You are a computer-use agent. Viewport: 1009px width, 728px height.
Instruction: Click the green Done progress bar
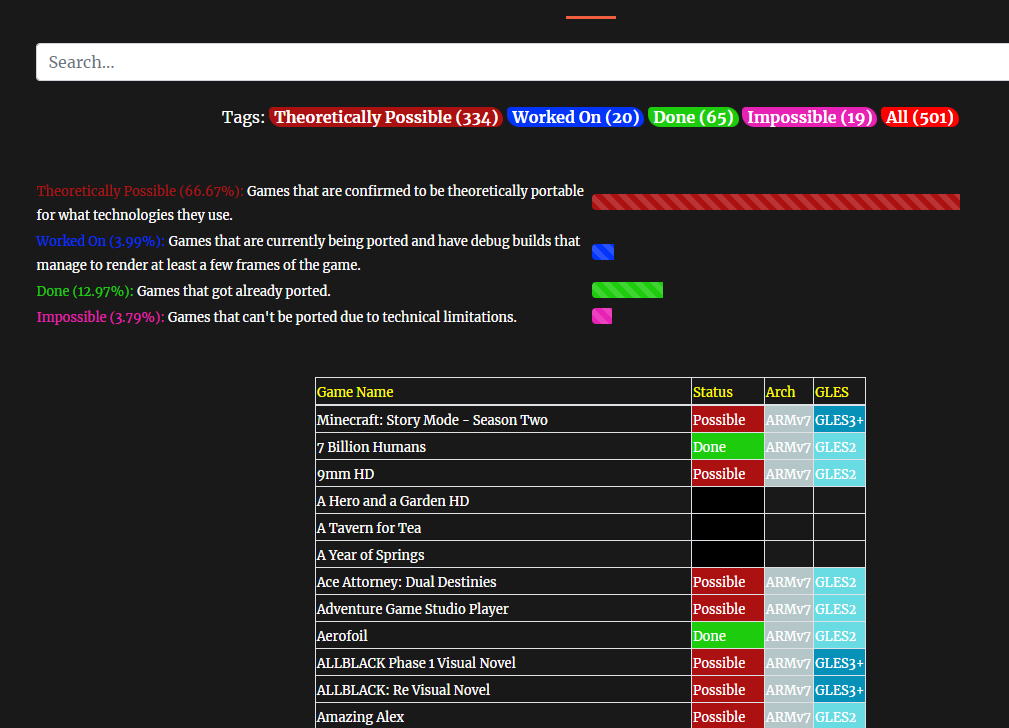627,290
